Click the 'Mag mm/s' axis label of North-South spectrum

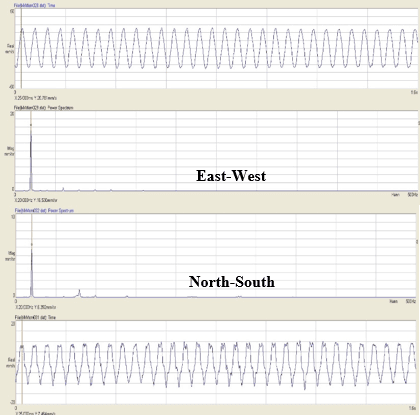pos(11,256)
